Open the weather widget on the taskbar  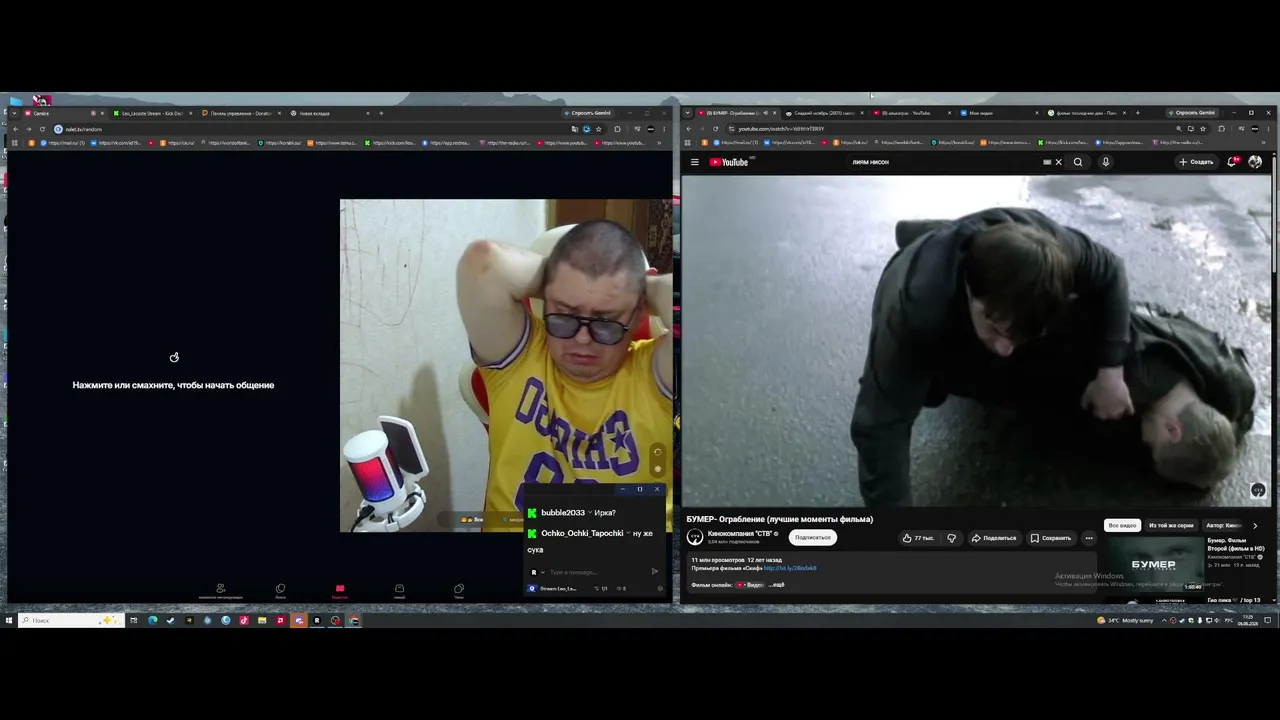pos(1125,620)
